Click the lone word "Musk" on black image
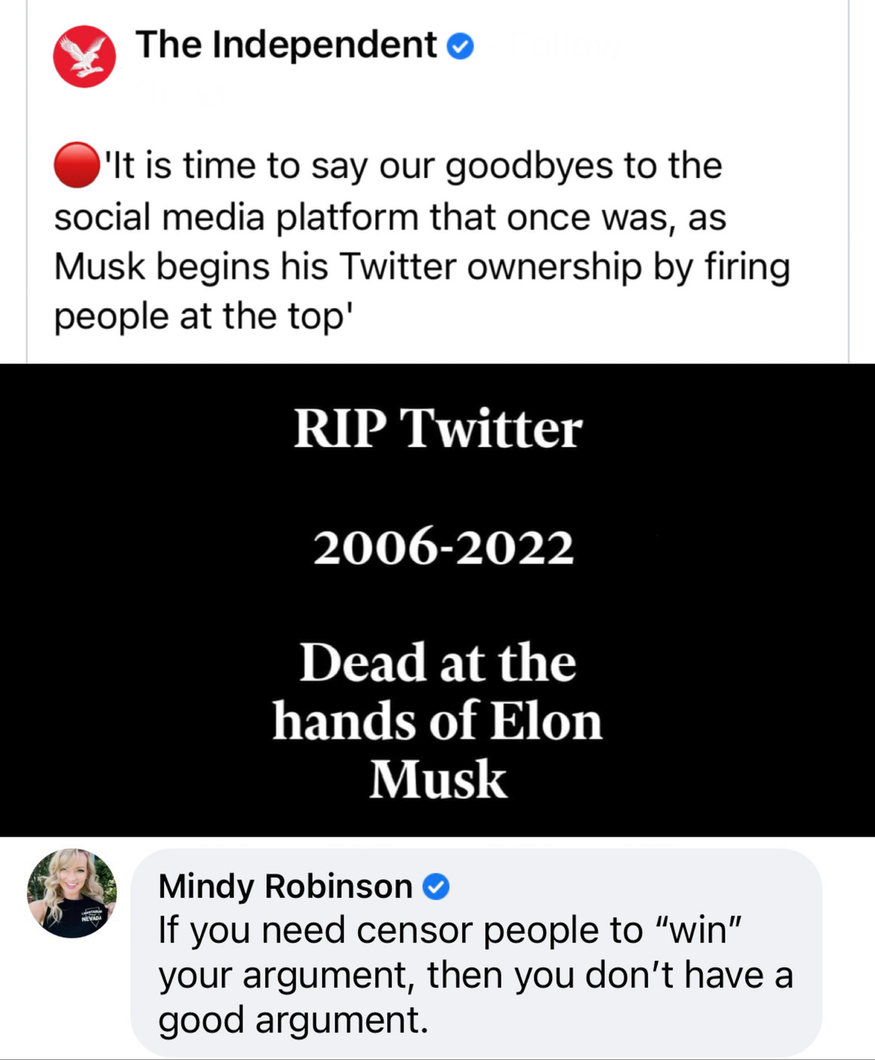Image resolution: width=875 pixels, height=1060 pixels. point(438,780)
